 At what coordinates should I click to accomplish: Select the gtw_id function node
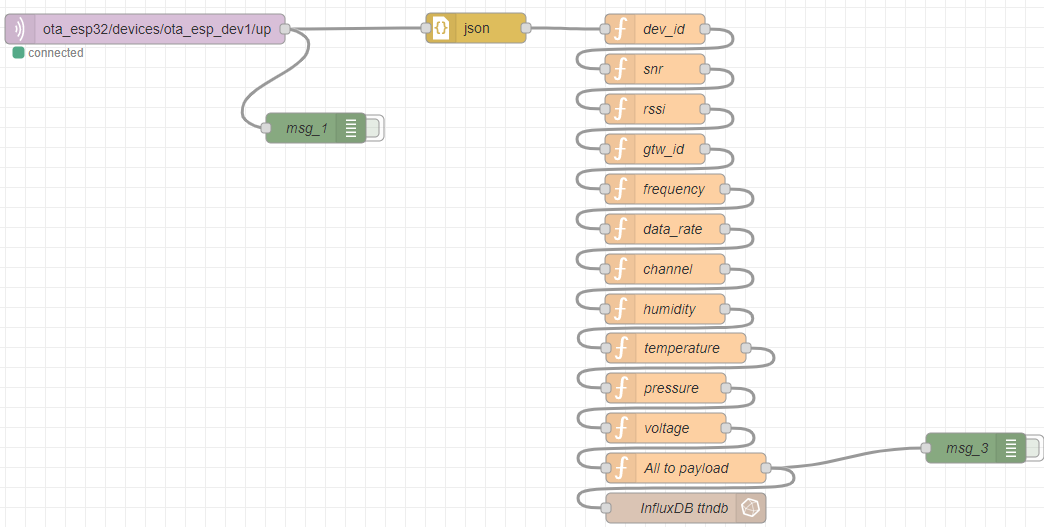[655, 149]
